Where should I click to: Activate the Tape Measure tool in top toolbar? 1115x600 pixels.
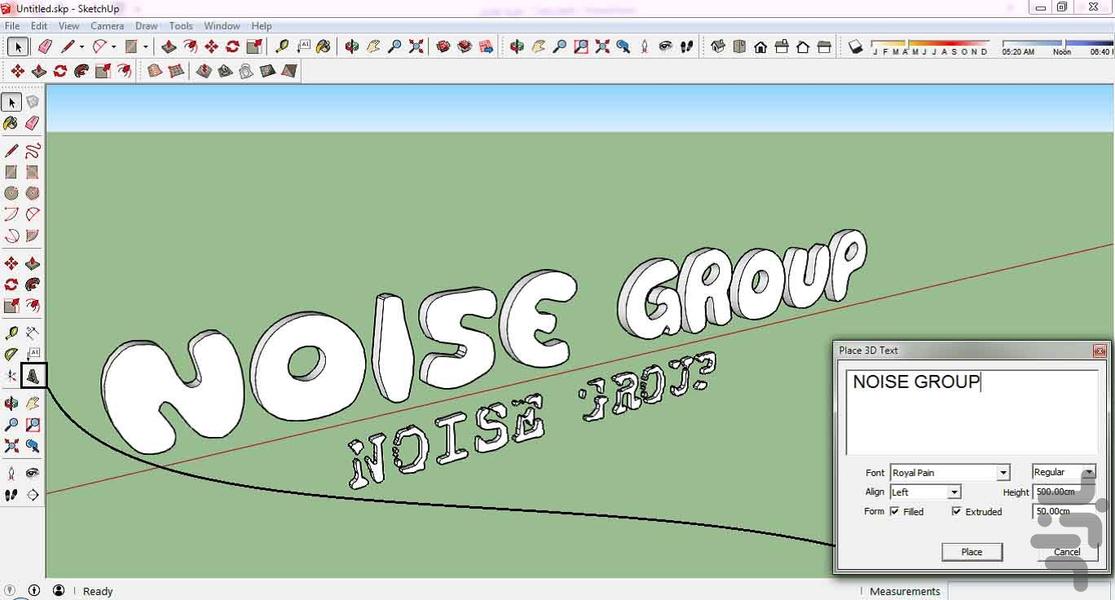coord(281,46)
